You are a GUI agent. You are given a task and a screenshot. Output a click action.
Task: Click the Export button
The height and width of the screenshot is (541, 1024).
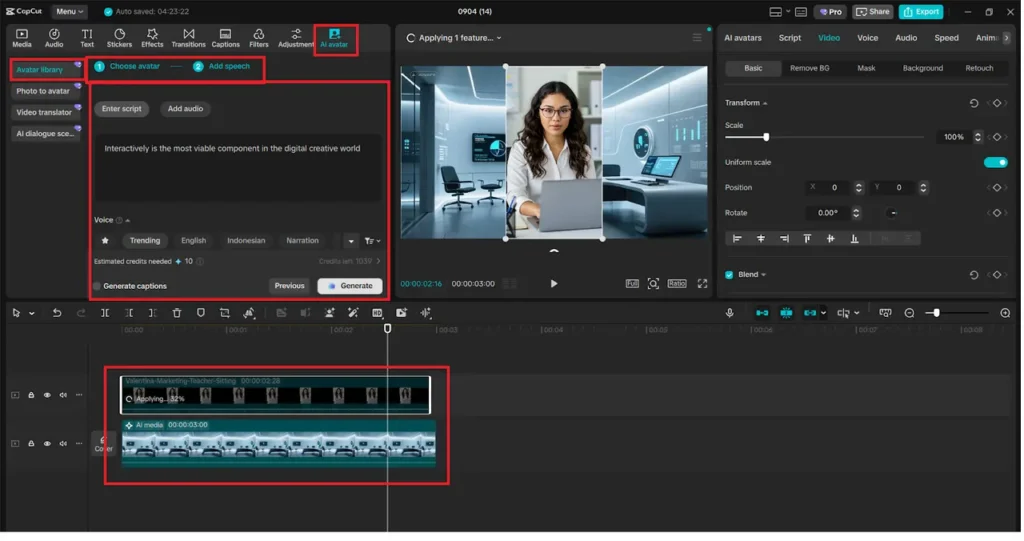[920, 12]
